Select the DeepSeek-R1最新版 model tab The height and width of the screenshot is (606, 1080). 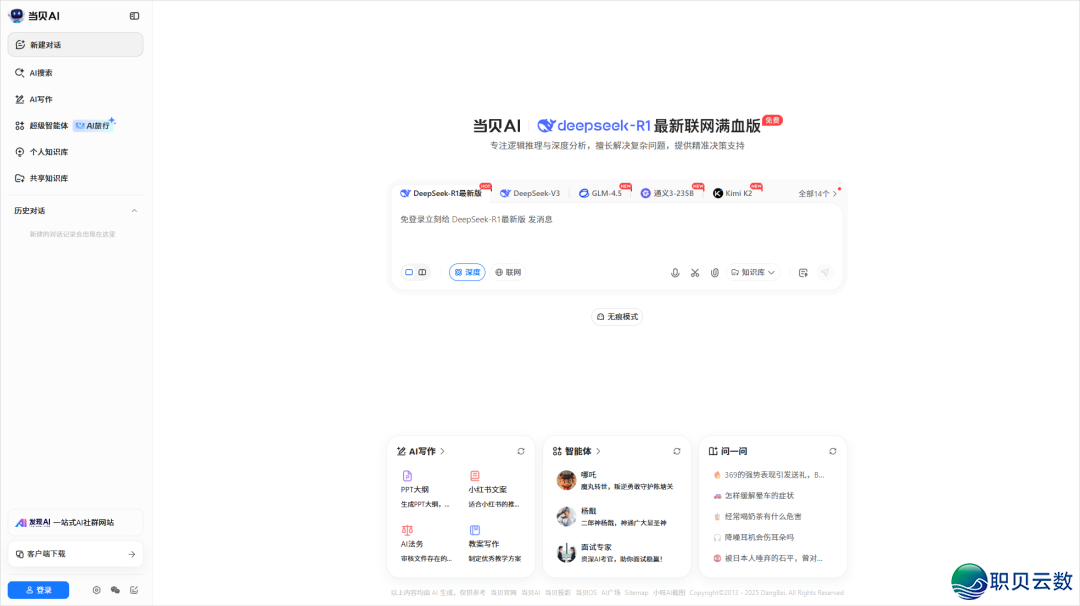441,194
